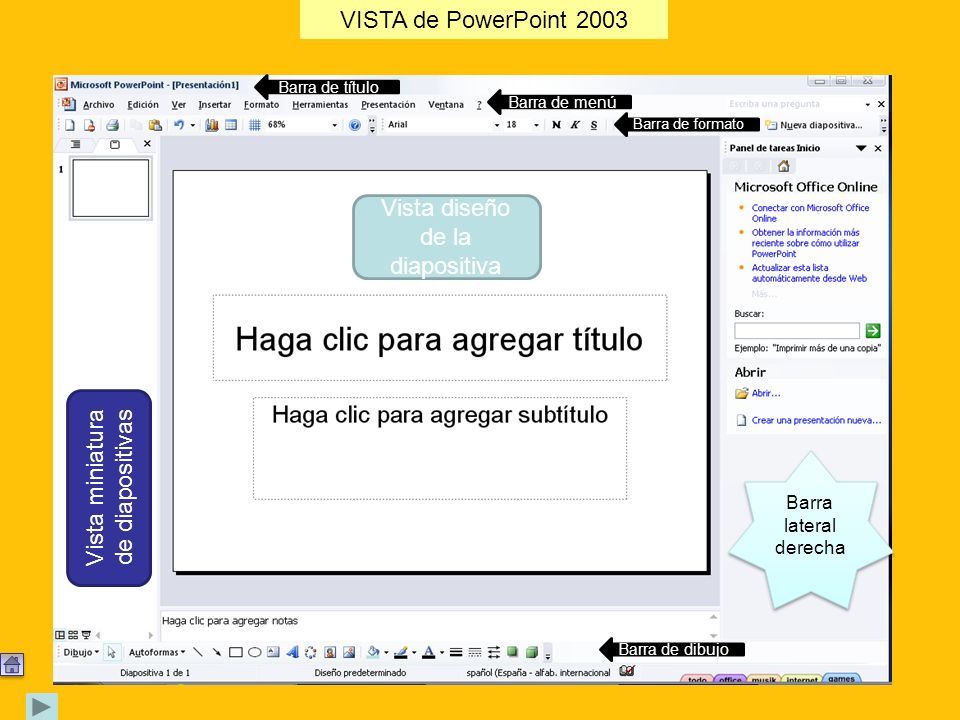The width and height of the screenshot is (960, 720).
Task: Open the Herramientas menu
Action: 320,105
